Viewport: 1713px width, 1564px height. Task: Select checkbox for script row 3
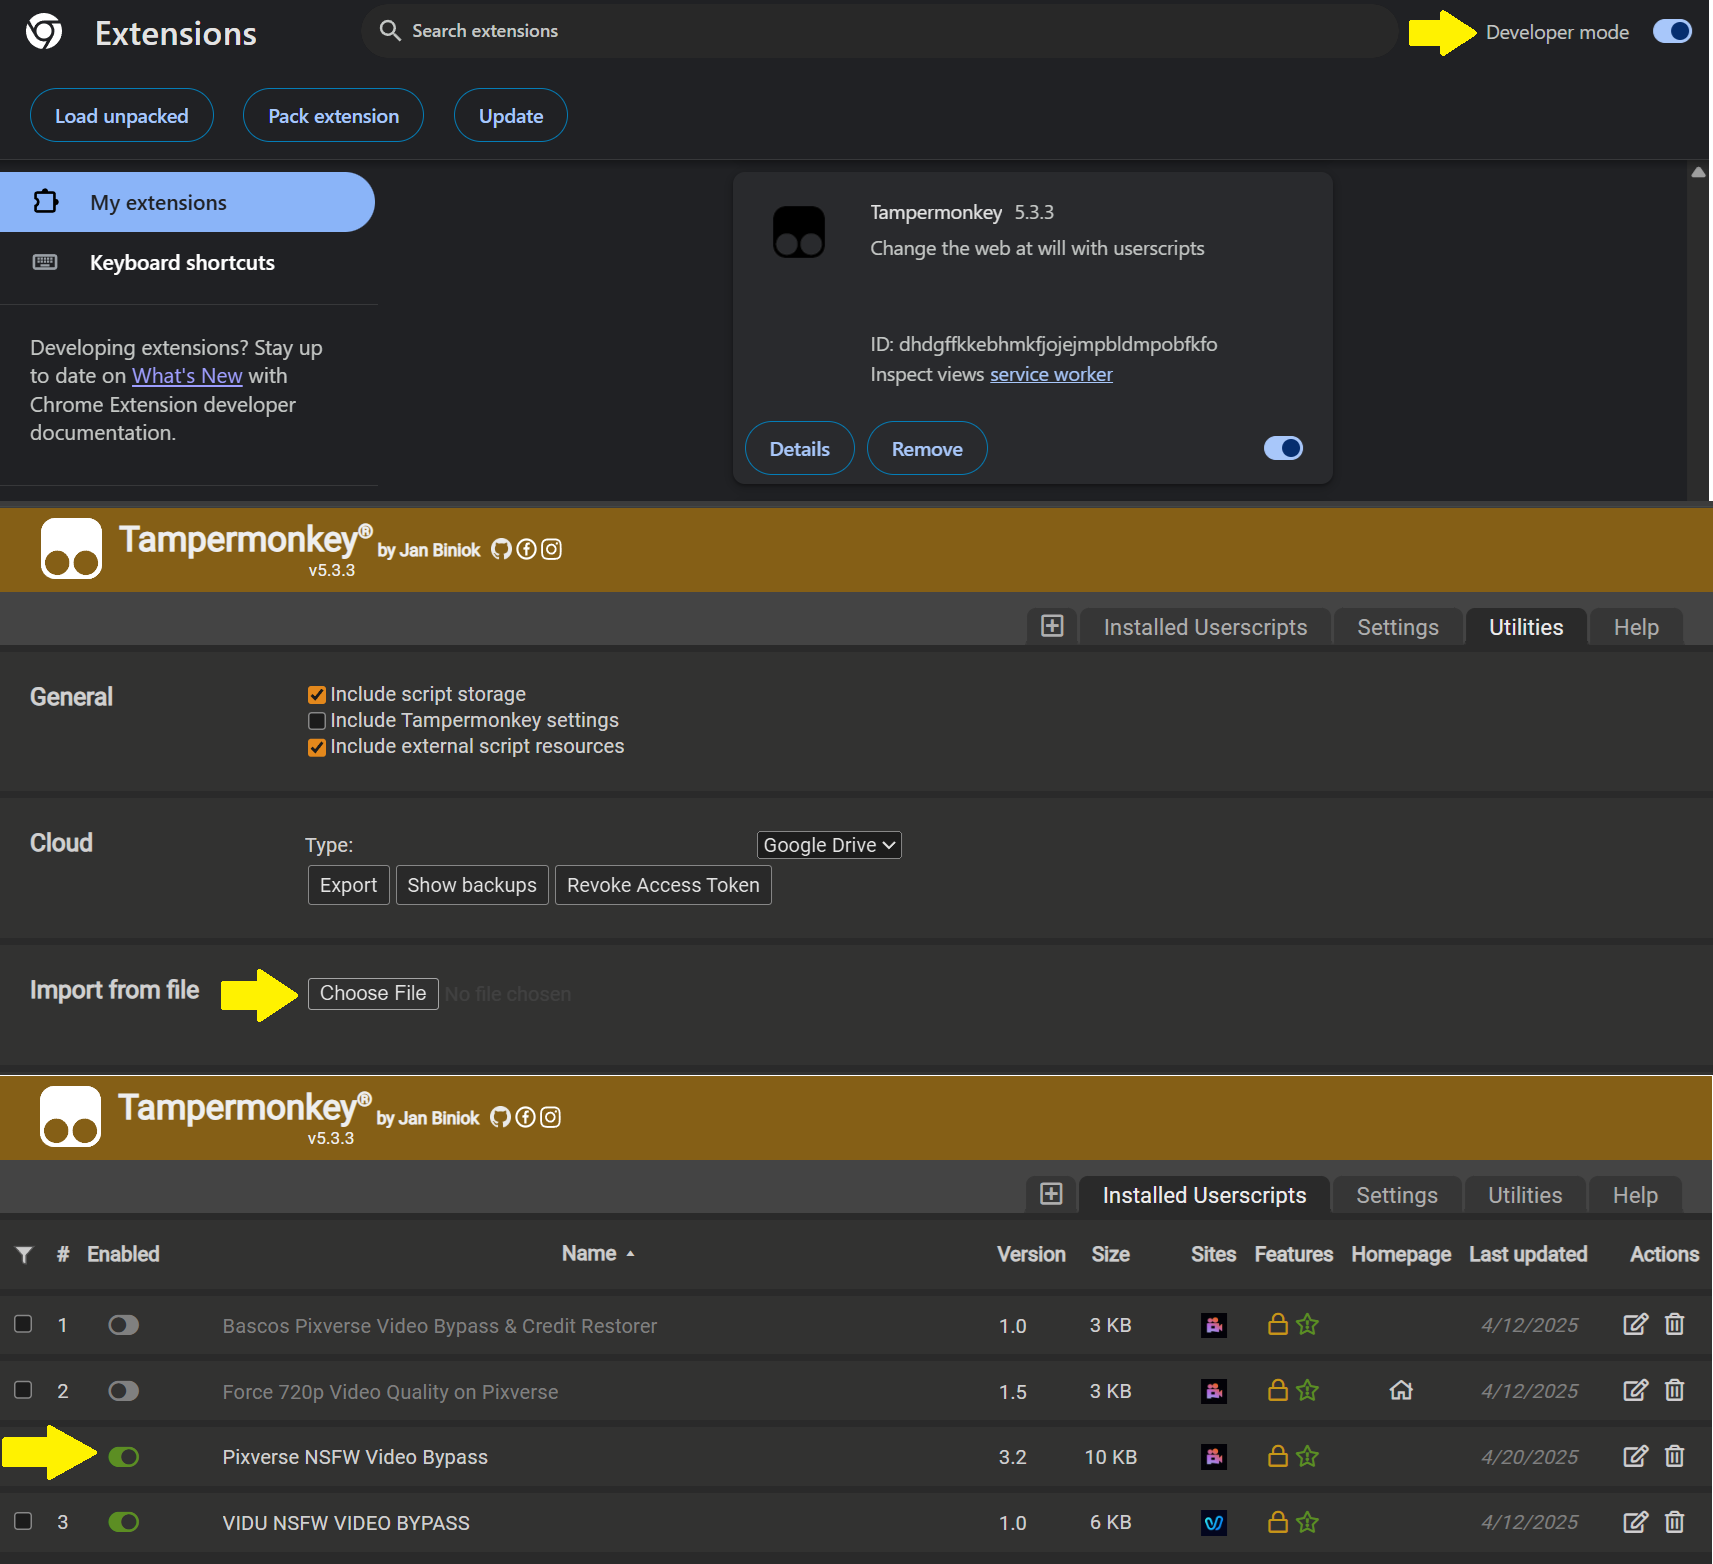coord(23,1521)
